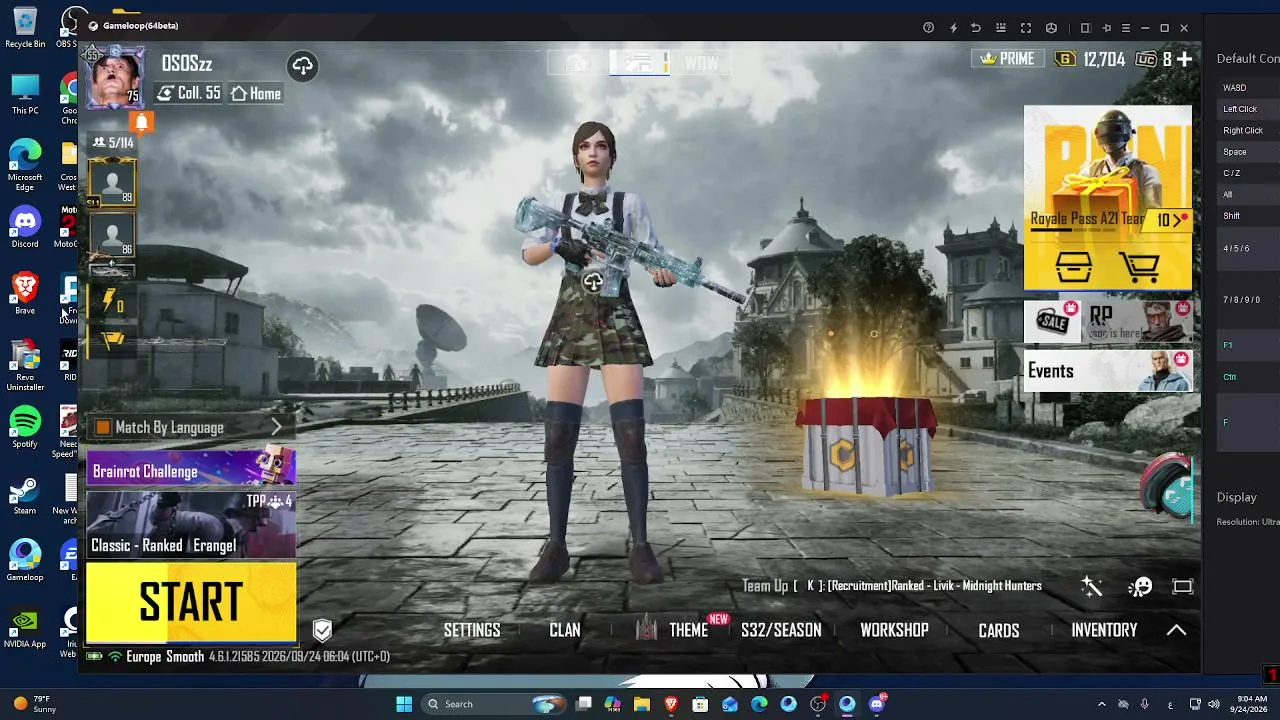Open the Windows Start menu
This screenshot has height=720, width=1280.
click(x=404, y=704)
